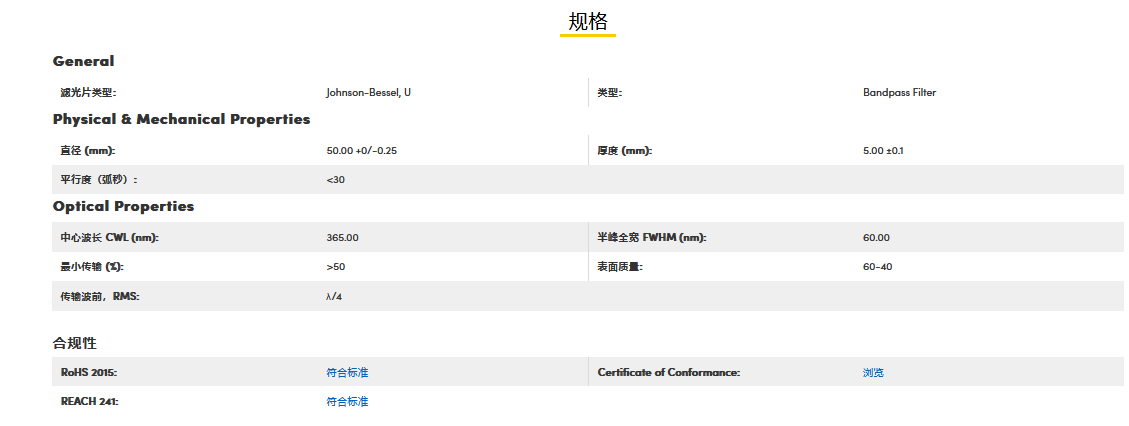Select the thickness value 5.00 ±0.1
Image resolution: width=1129 pixels, height=426 pixels.
(883, 150)
